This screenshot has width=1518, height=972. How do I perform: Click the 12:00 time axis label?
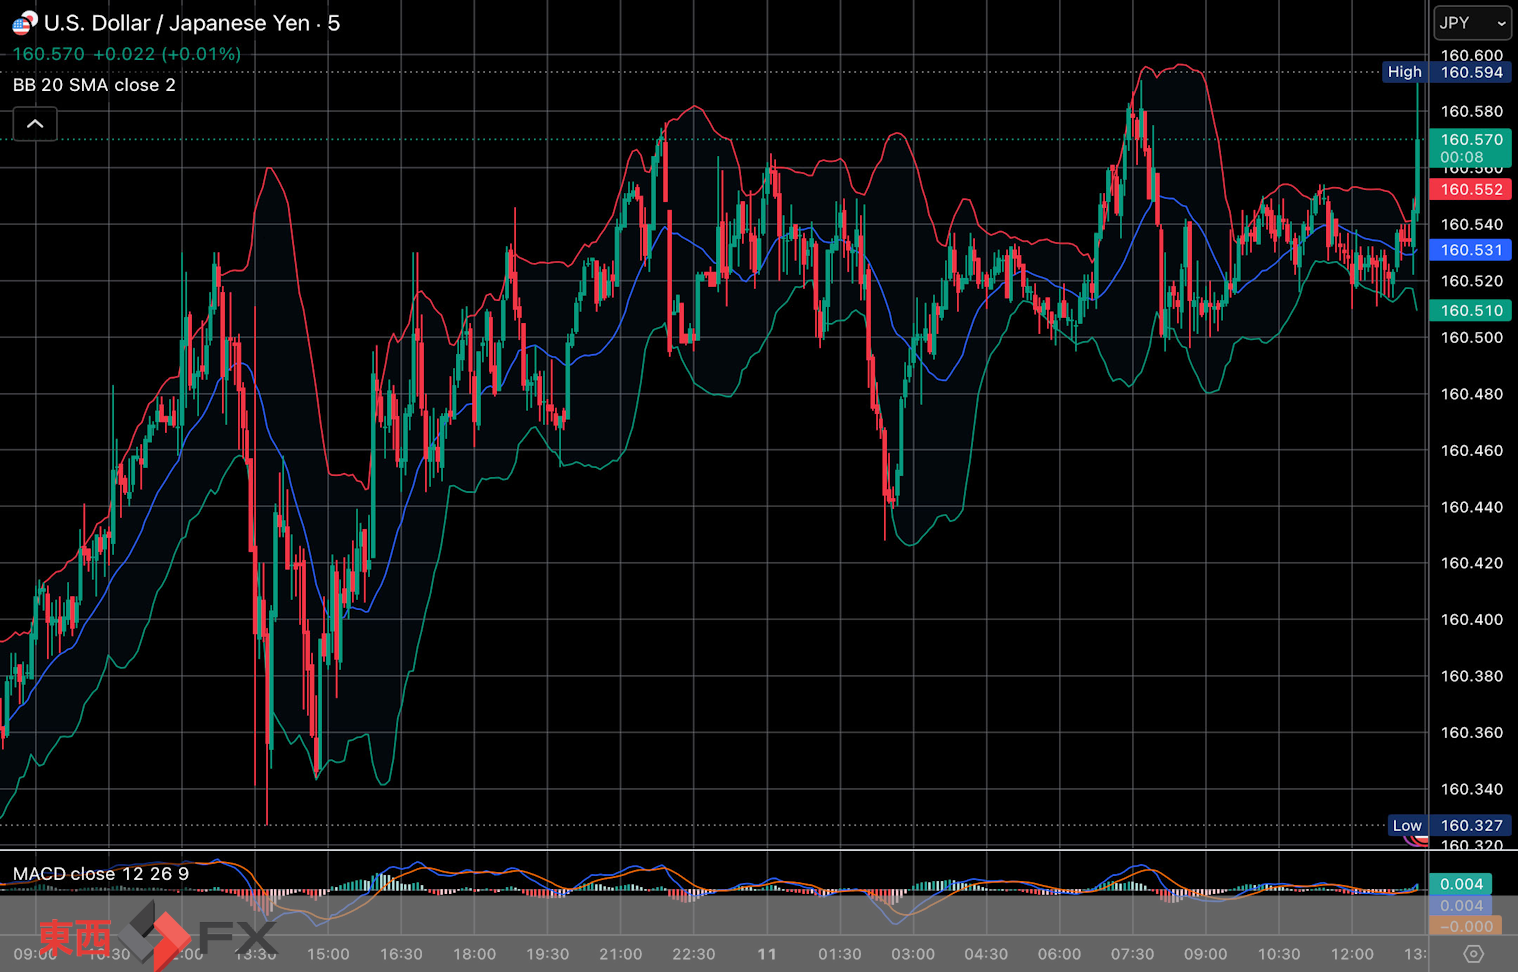coord(1352,954)
